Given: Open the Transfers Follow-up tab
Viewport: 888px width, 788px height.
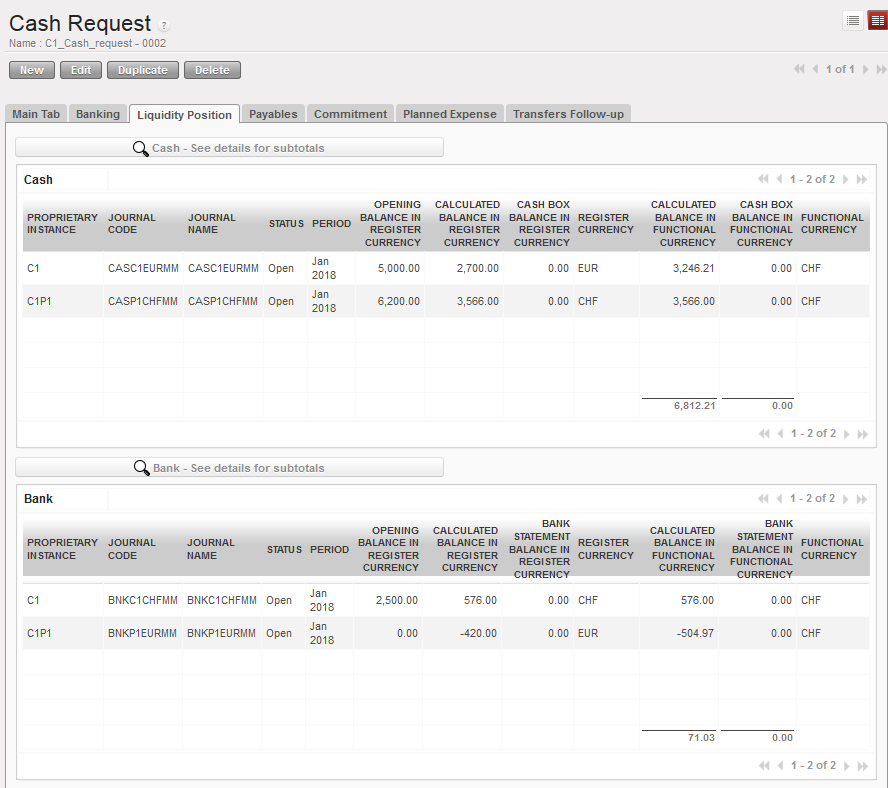Looking at the screenshot, I should (x=568, y=114).
